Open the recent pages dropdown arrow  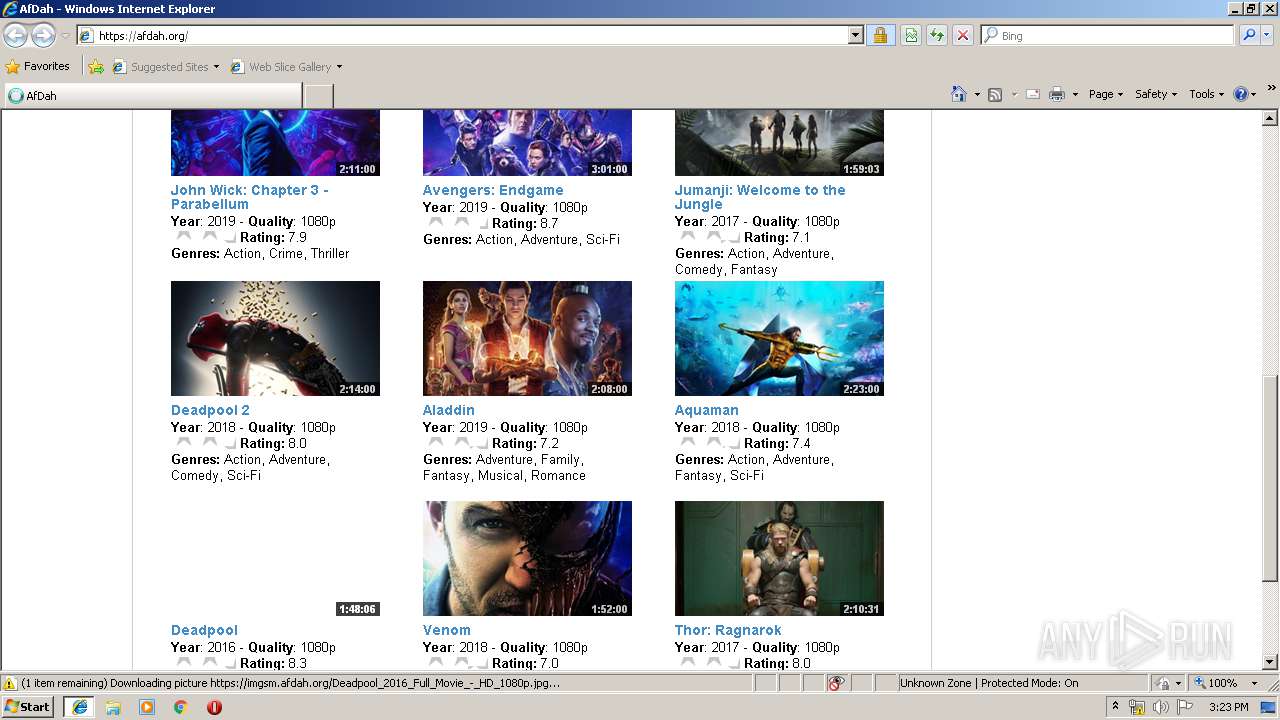65,36
